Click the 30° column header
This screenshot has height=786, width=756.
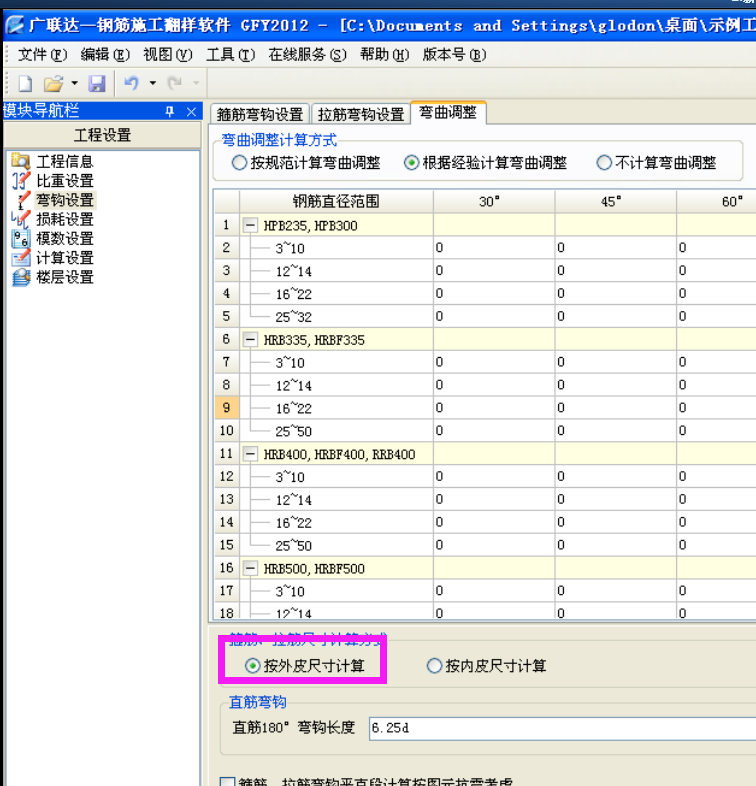494,202
